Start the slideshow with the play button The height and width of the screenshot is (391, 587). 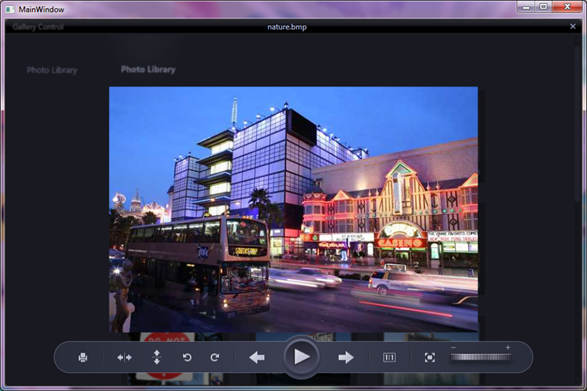[301, 357]
